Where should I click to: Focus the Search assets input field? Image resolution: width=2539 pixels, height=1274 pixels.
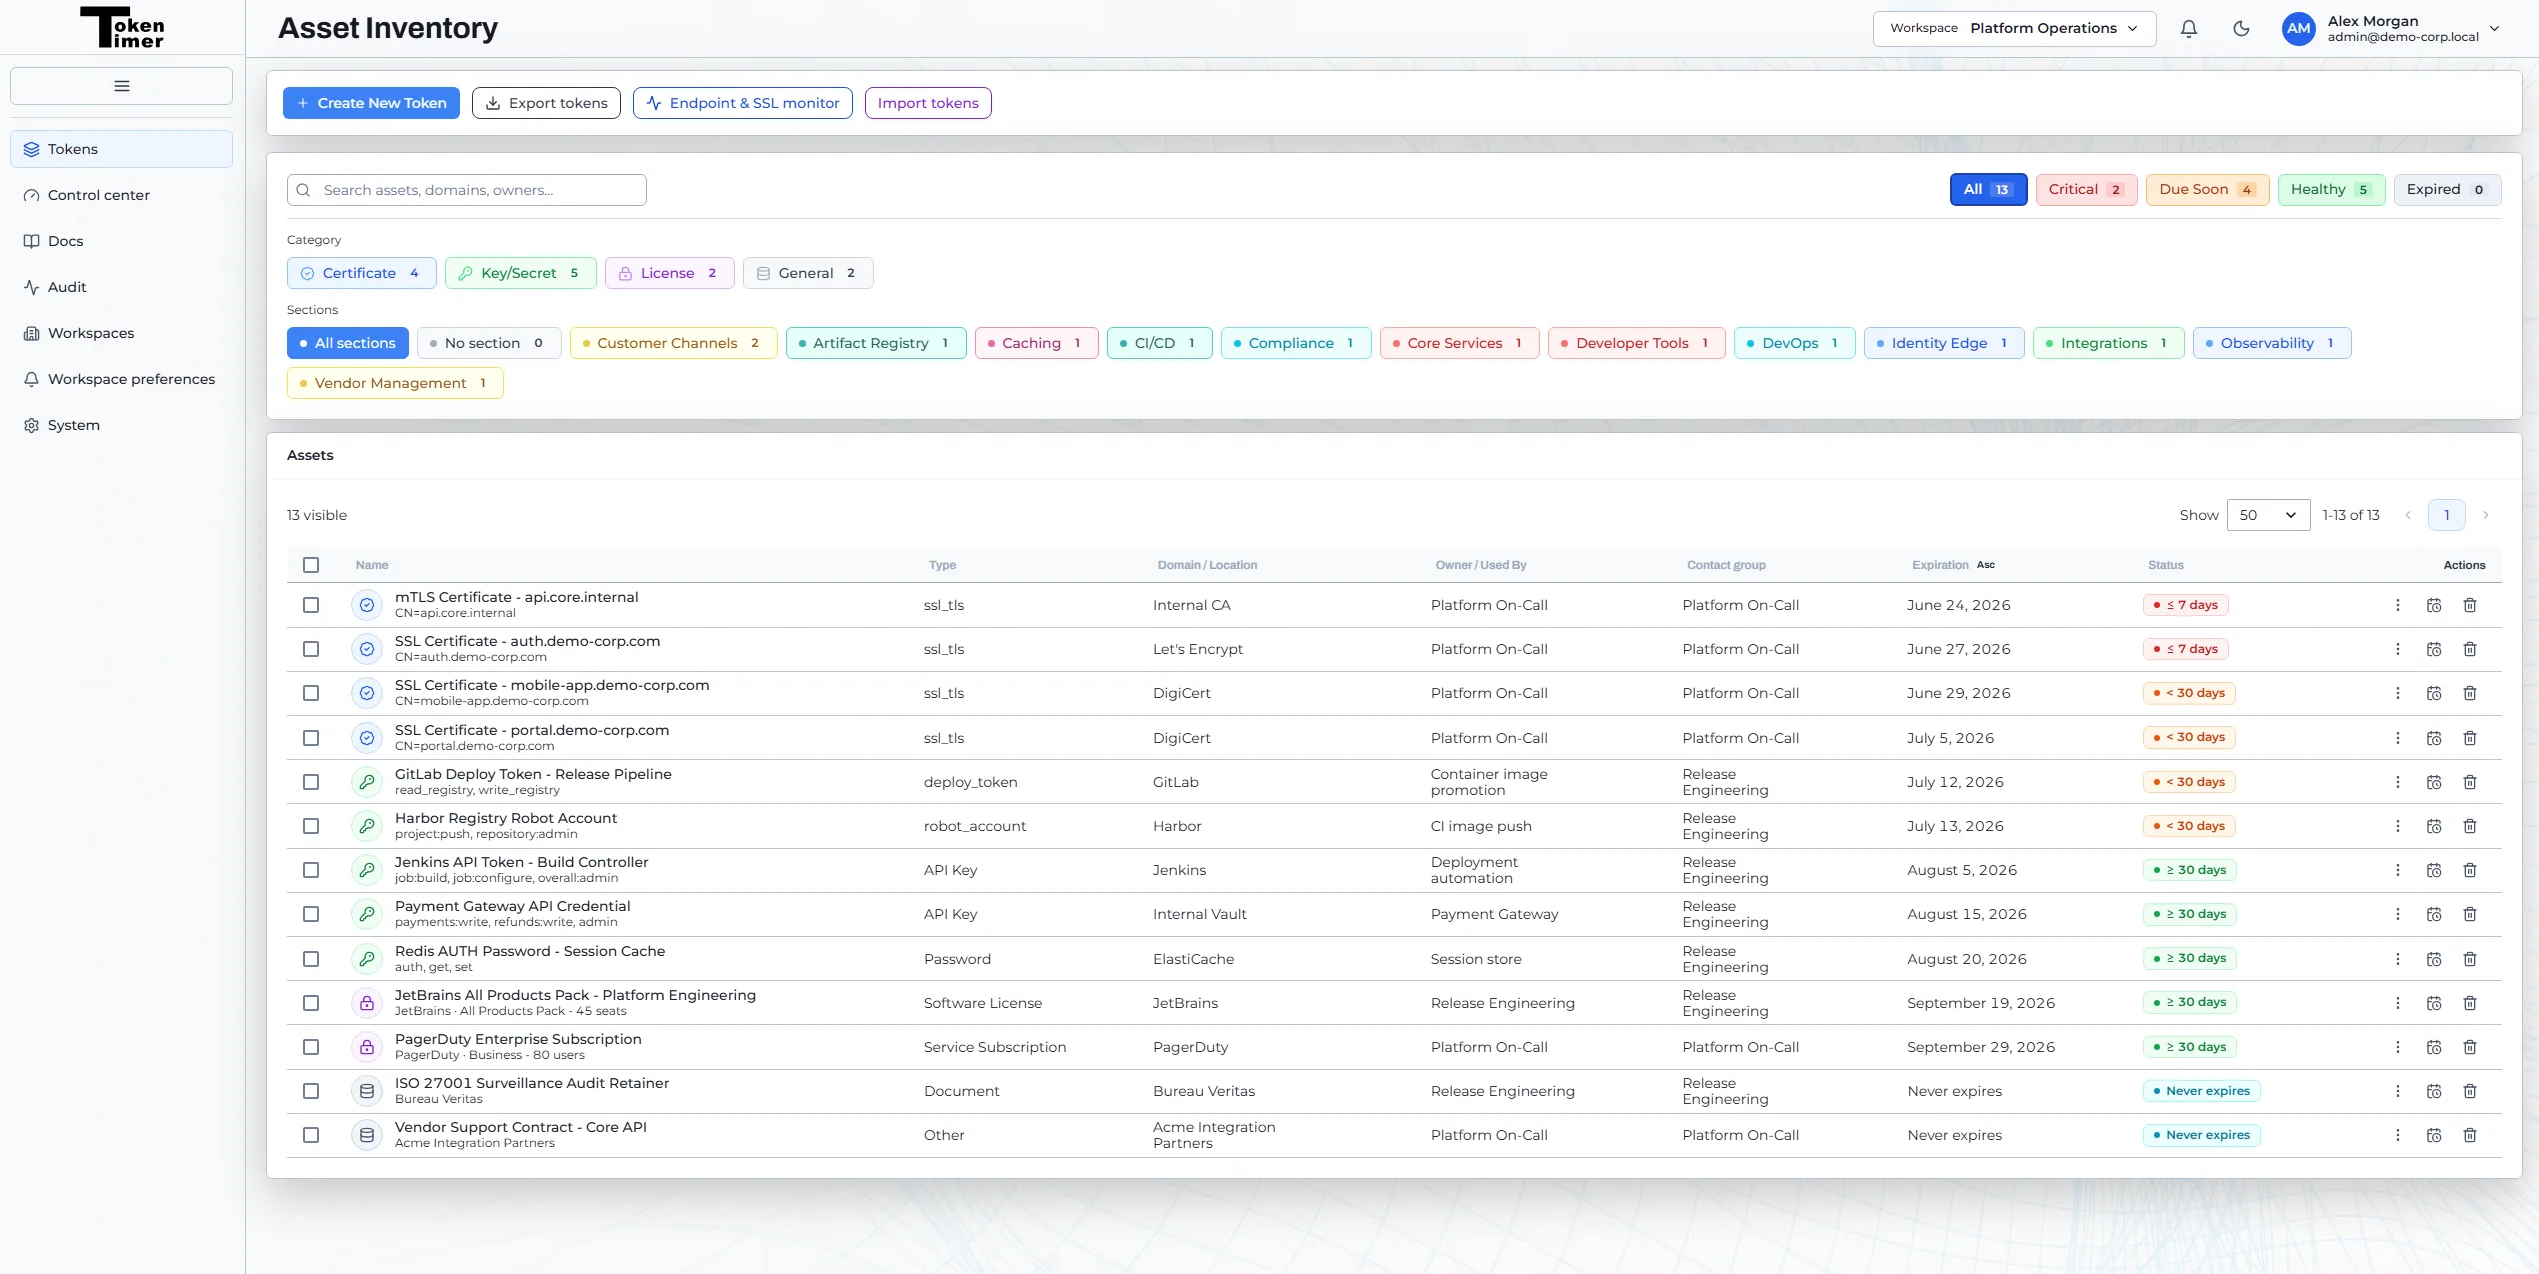coord(467,190)
